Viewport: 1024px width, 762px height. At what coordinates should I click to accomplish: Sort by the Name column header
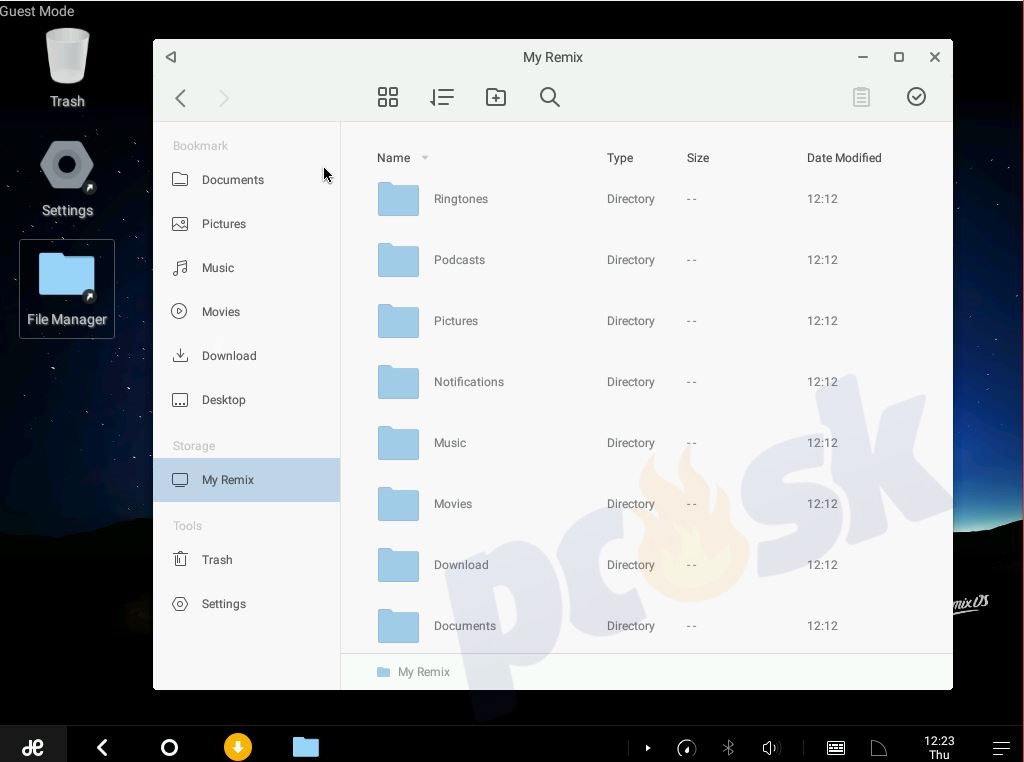[x=393, y=158]
